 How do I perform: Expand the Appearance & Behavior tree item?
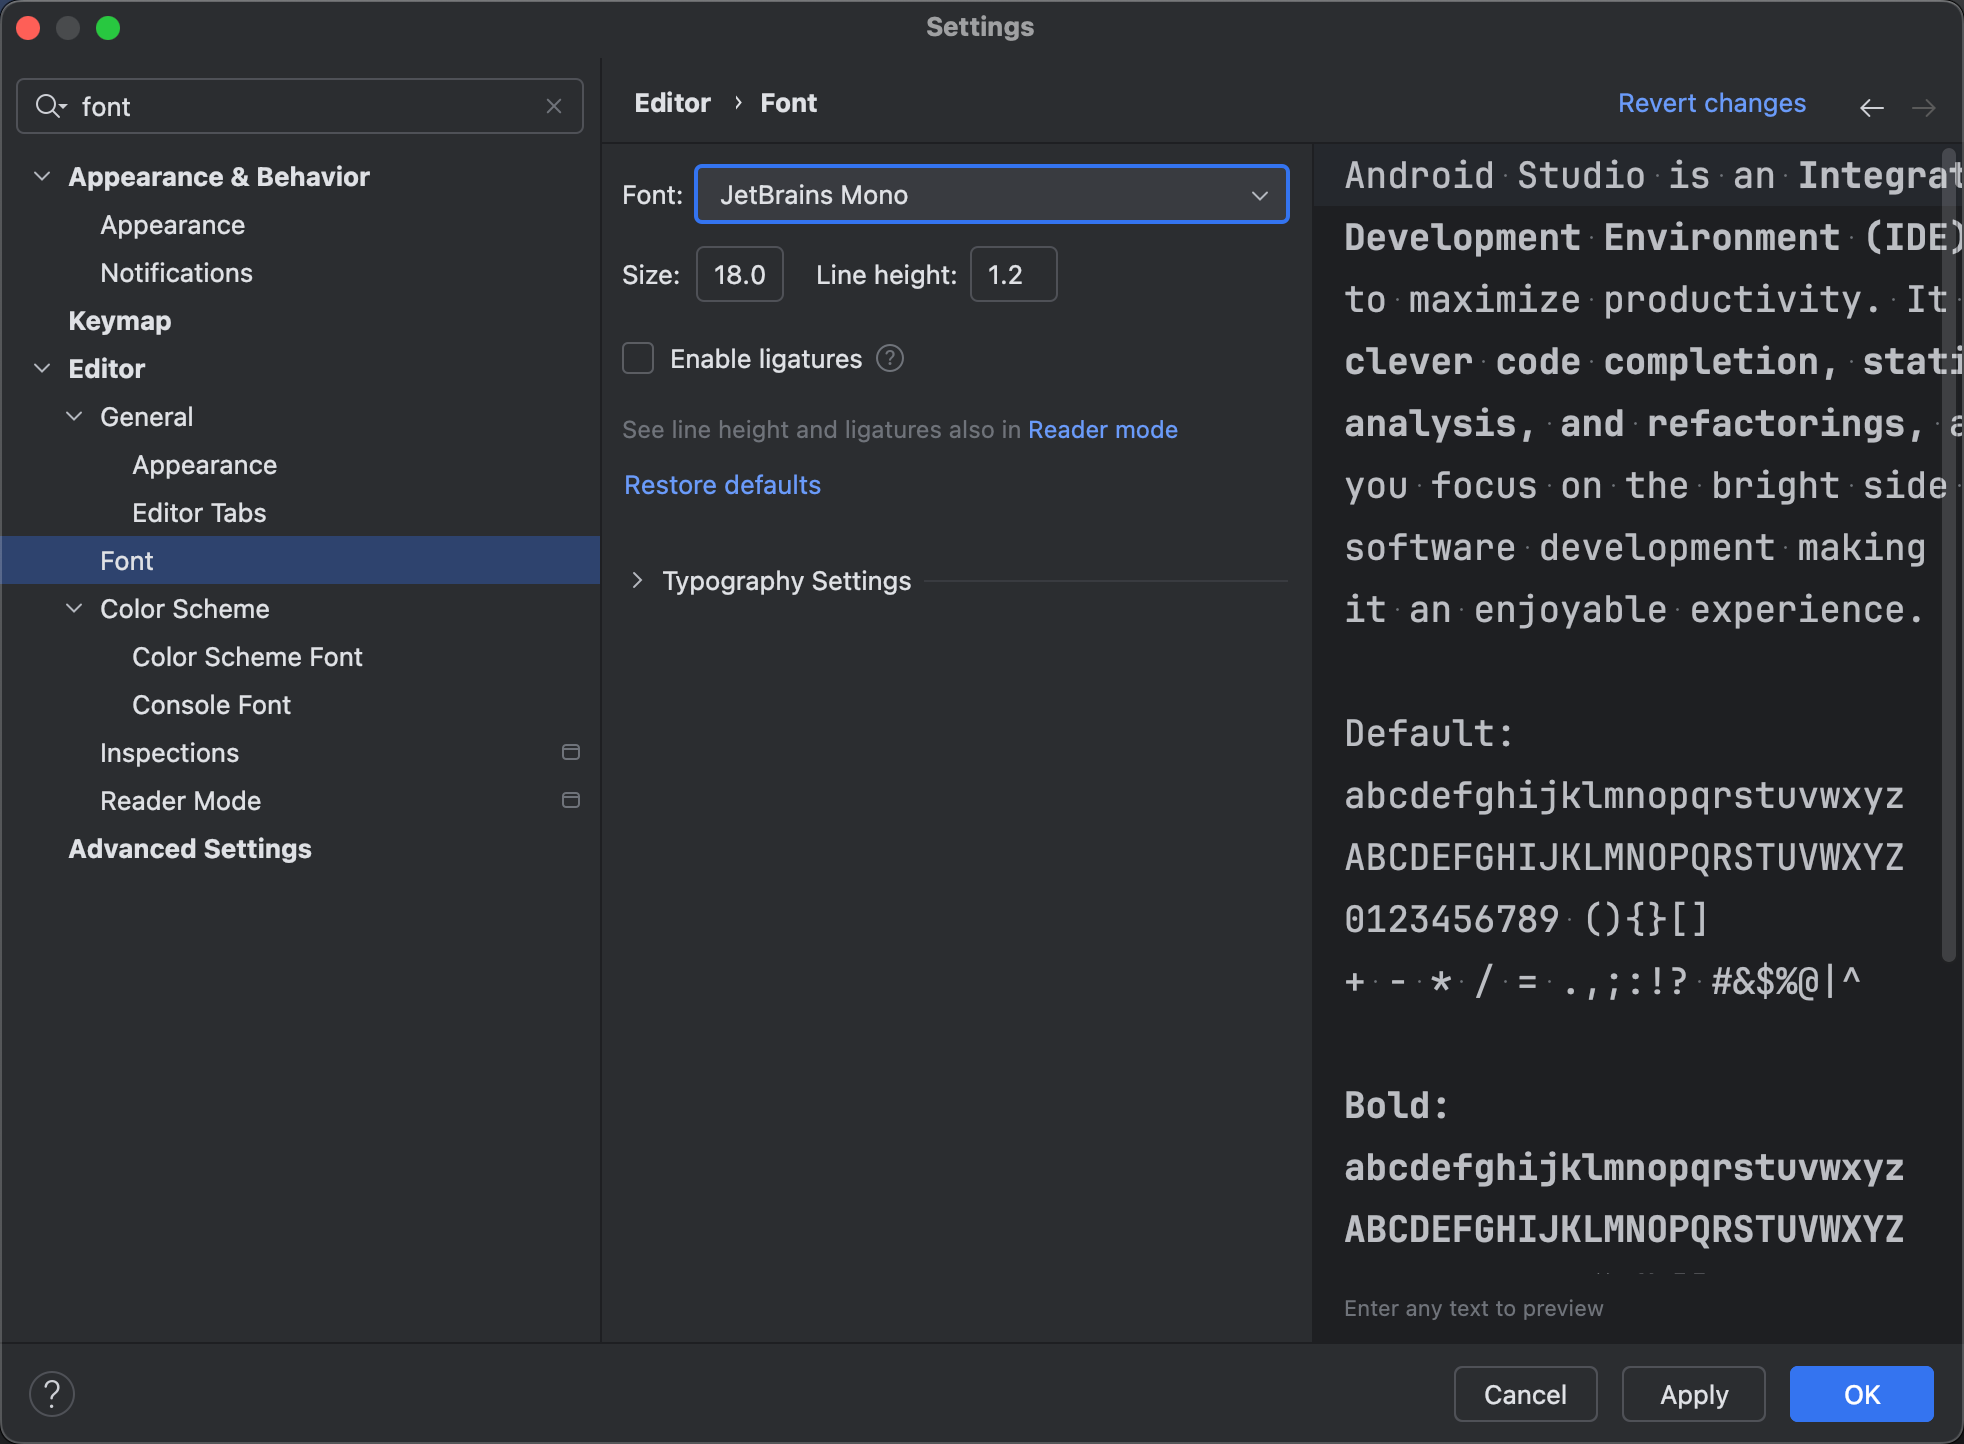43,175
